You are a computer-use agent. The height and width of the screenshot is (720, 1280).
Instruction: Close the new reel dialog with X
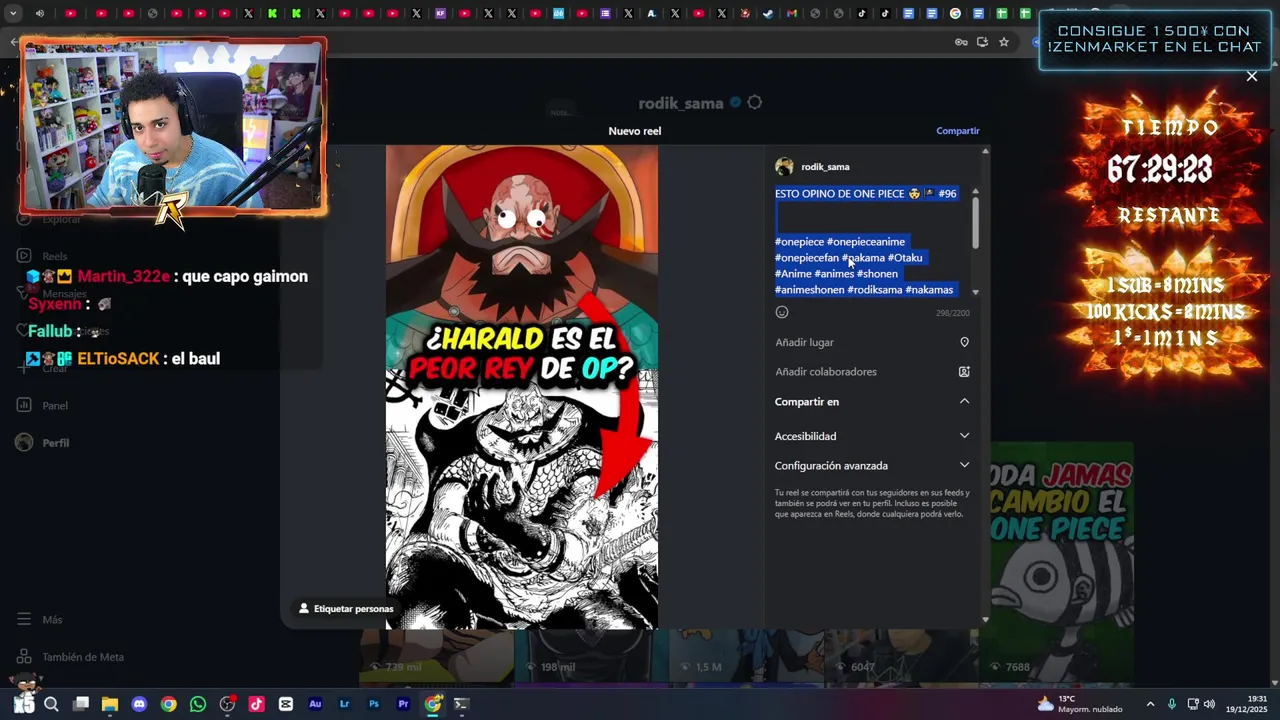pyautogui.click(x=1251, y=76)
